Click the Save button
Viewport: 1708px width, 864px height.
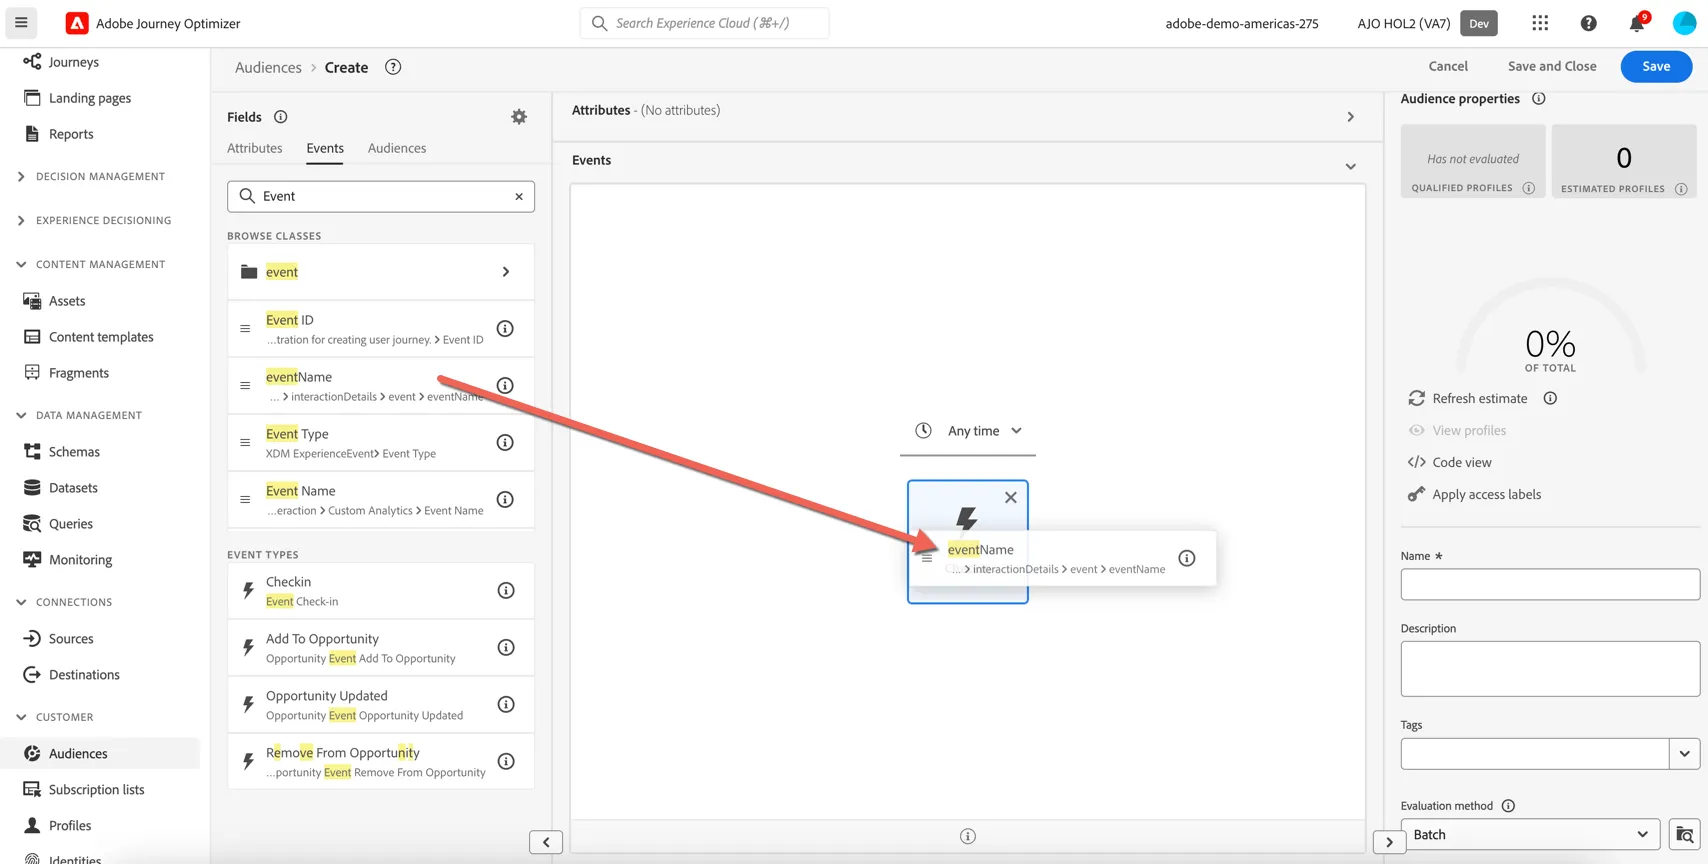[x=1656, y=67]
